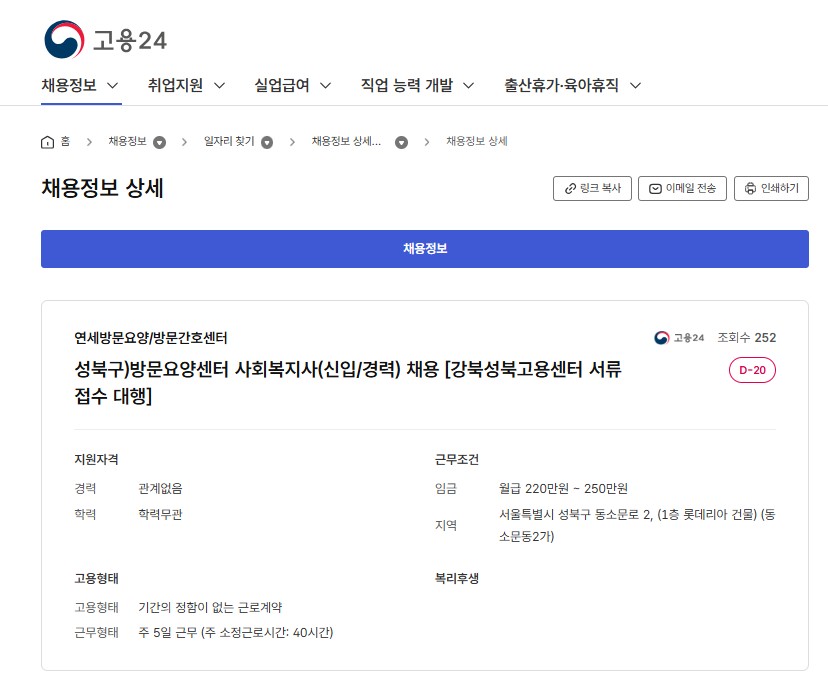Expand chevron next to 취업지원
The width and height of the screenshot is (828, 685).
click(x=219, y=86)
